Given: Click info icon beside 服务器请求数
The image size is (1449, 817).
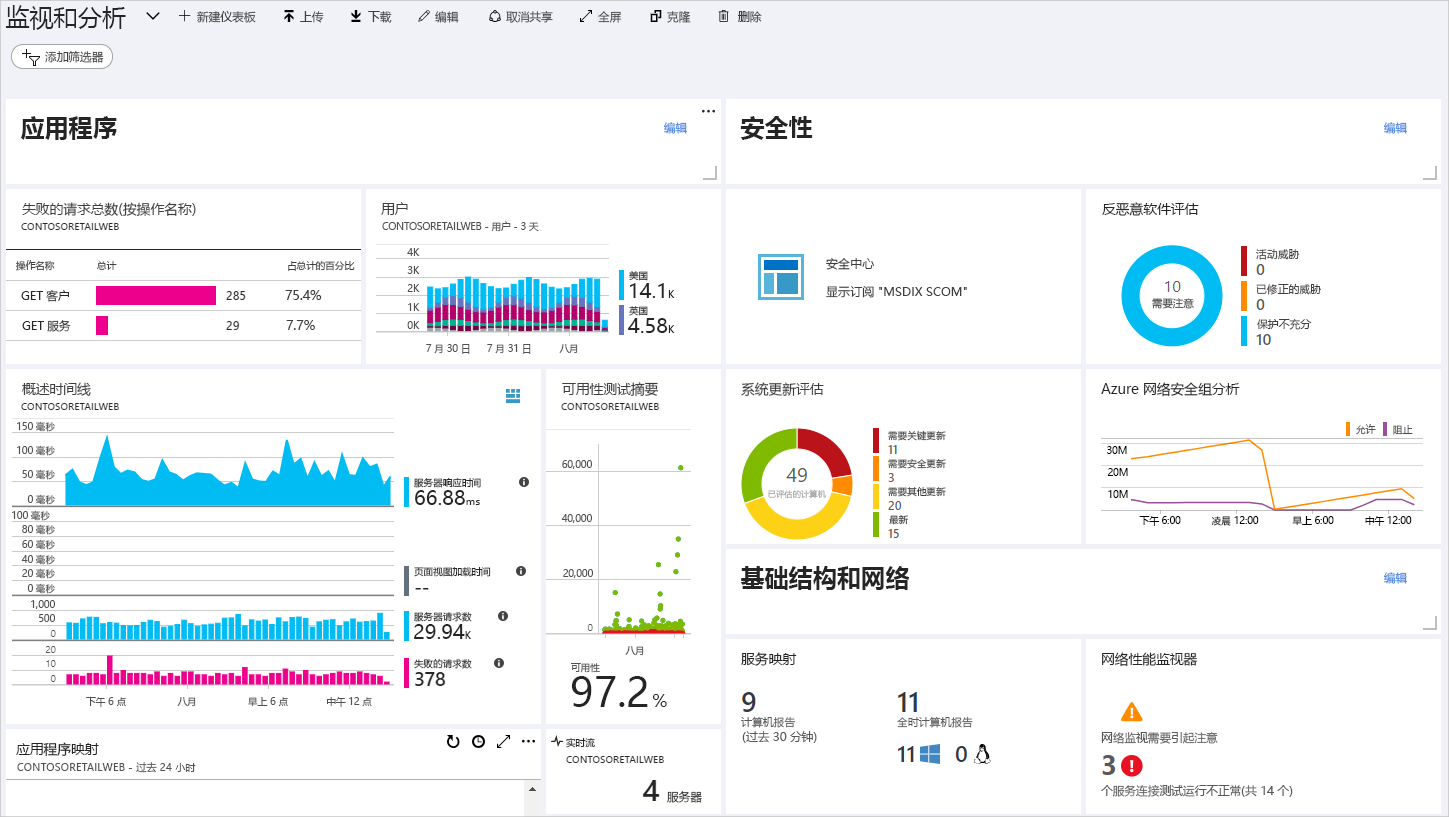Looking at the screenshot, I should 503,616.
